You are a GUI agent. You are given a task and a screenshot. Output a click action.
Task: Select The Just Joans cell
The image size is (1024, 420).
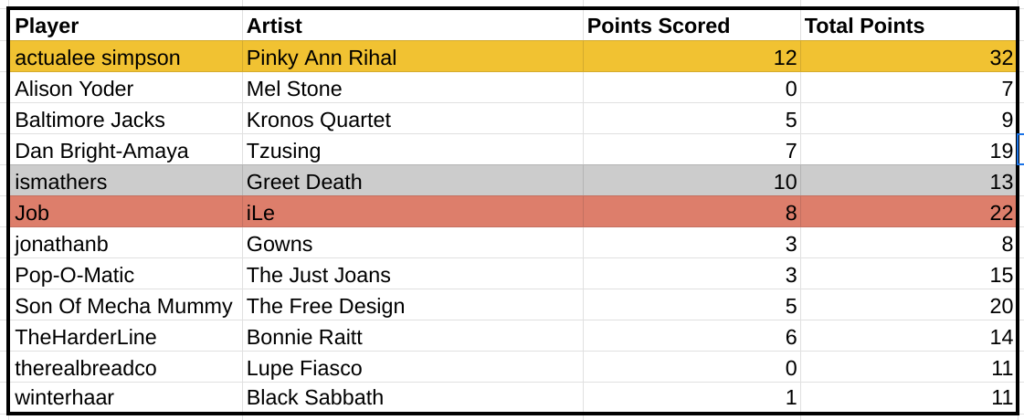[x=411, y=275]
